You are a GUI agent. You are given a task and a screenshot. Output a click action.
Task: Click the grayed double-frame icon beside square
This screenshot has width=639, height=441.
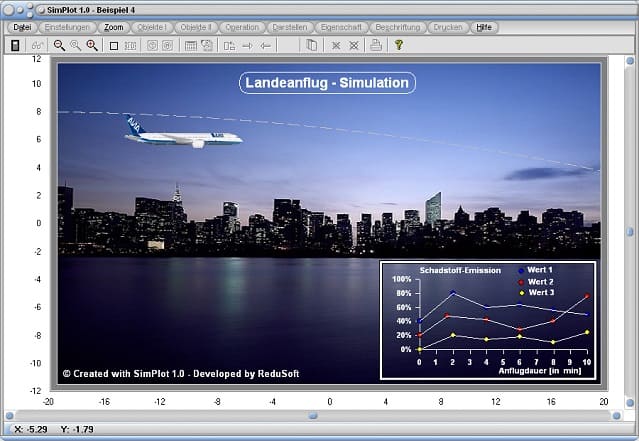(x=130, y=46)
